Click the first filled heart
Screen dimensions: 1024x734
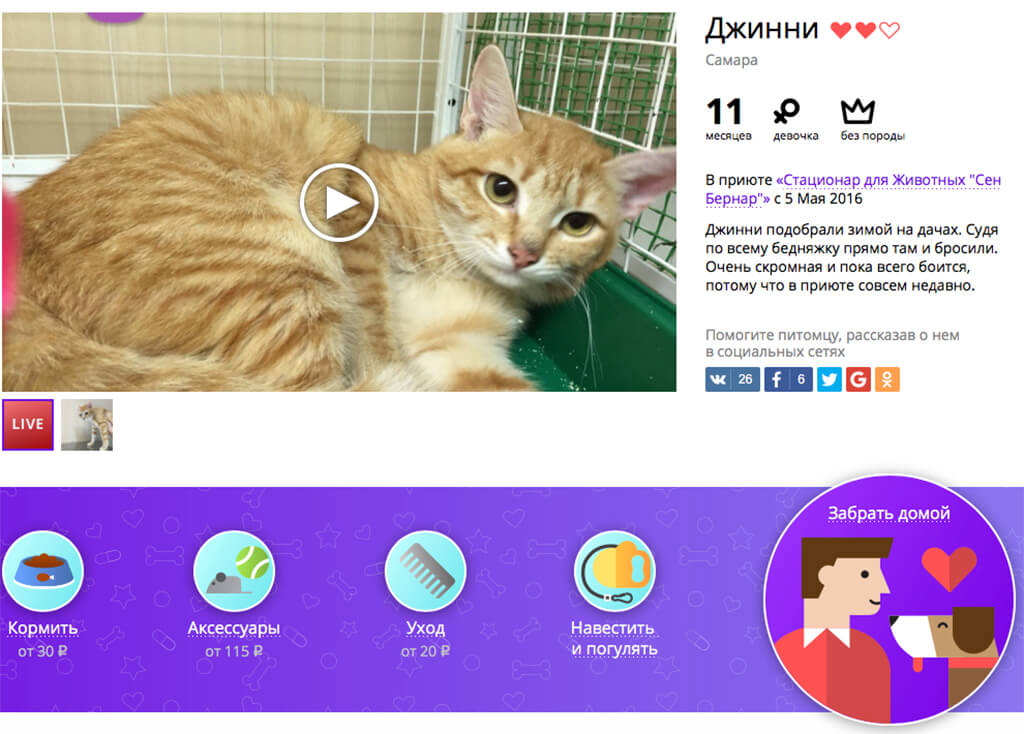click(x=840, y=30)
